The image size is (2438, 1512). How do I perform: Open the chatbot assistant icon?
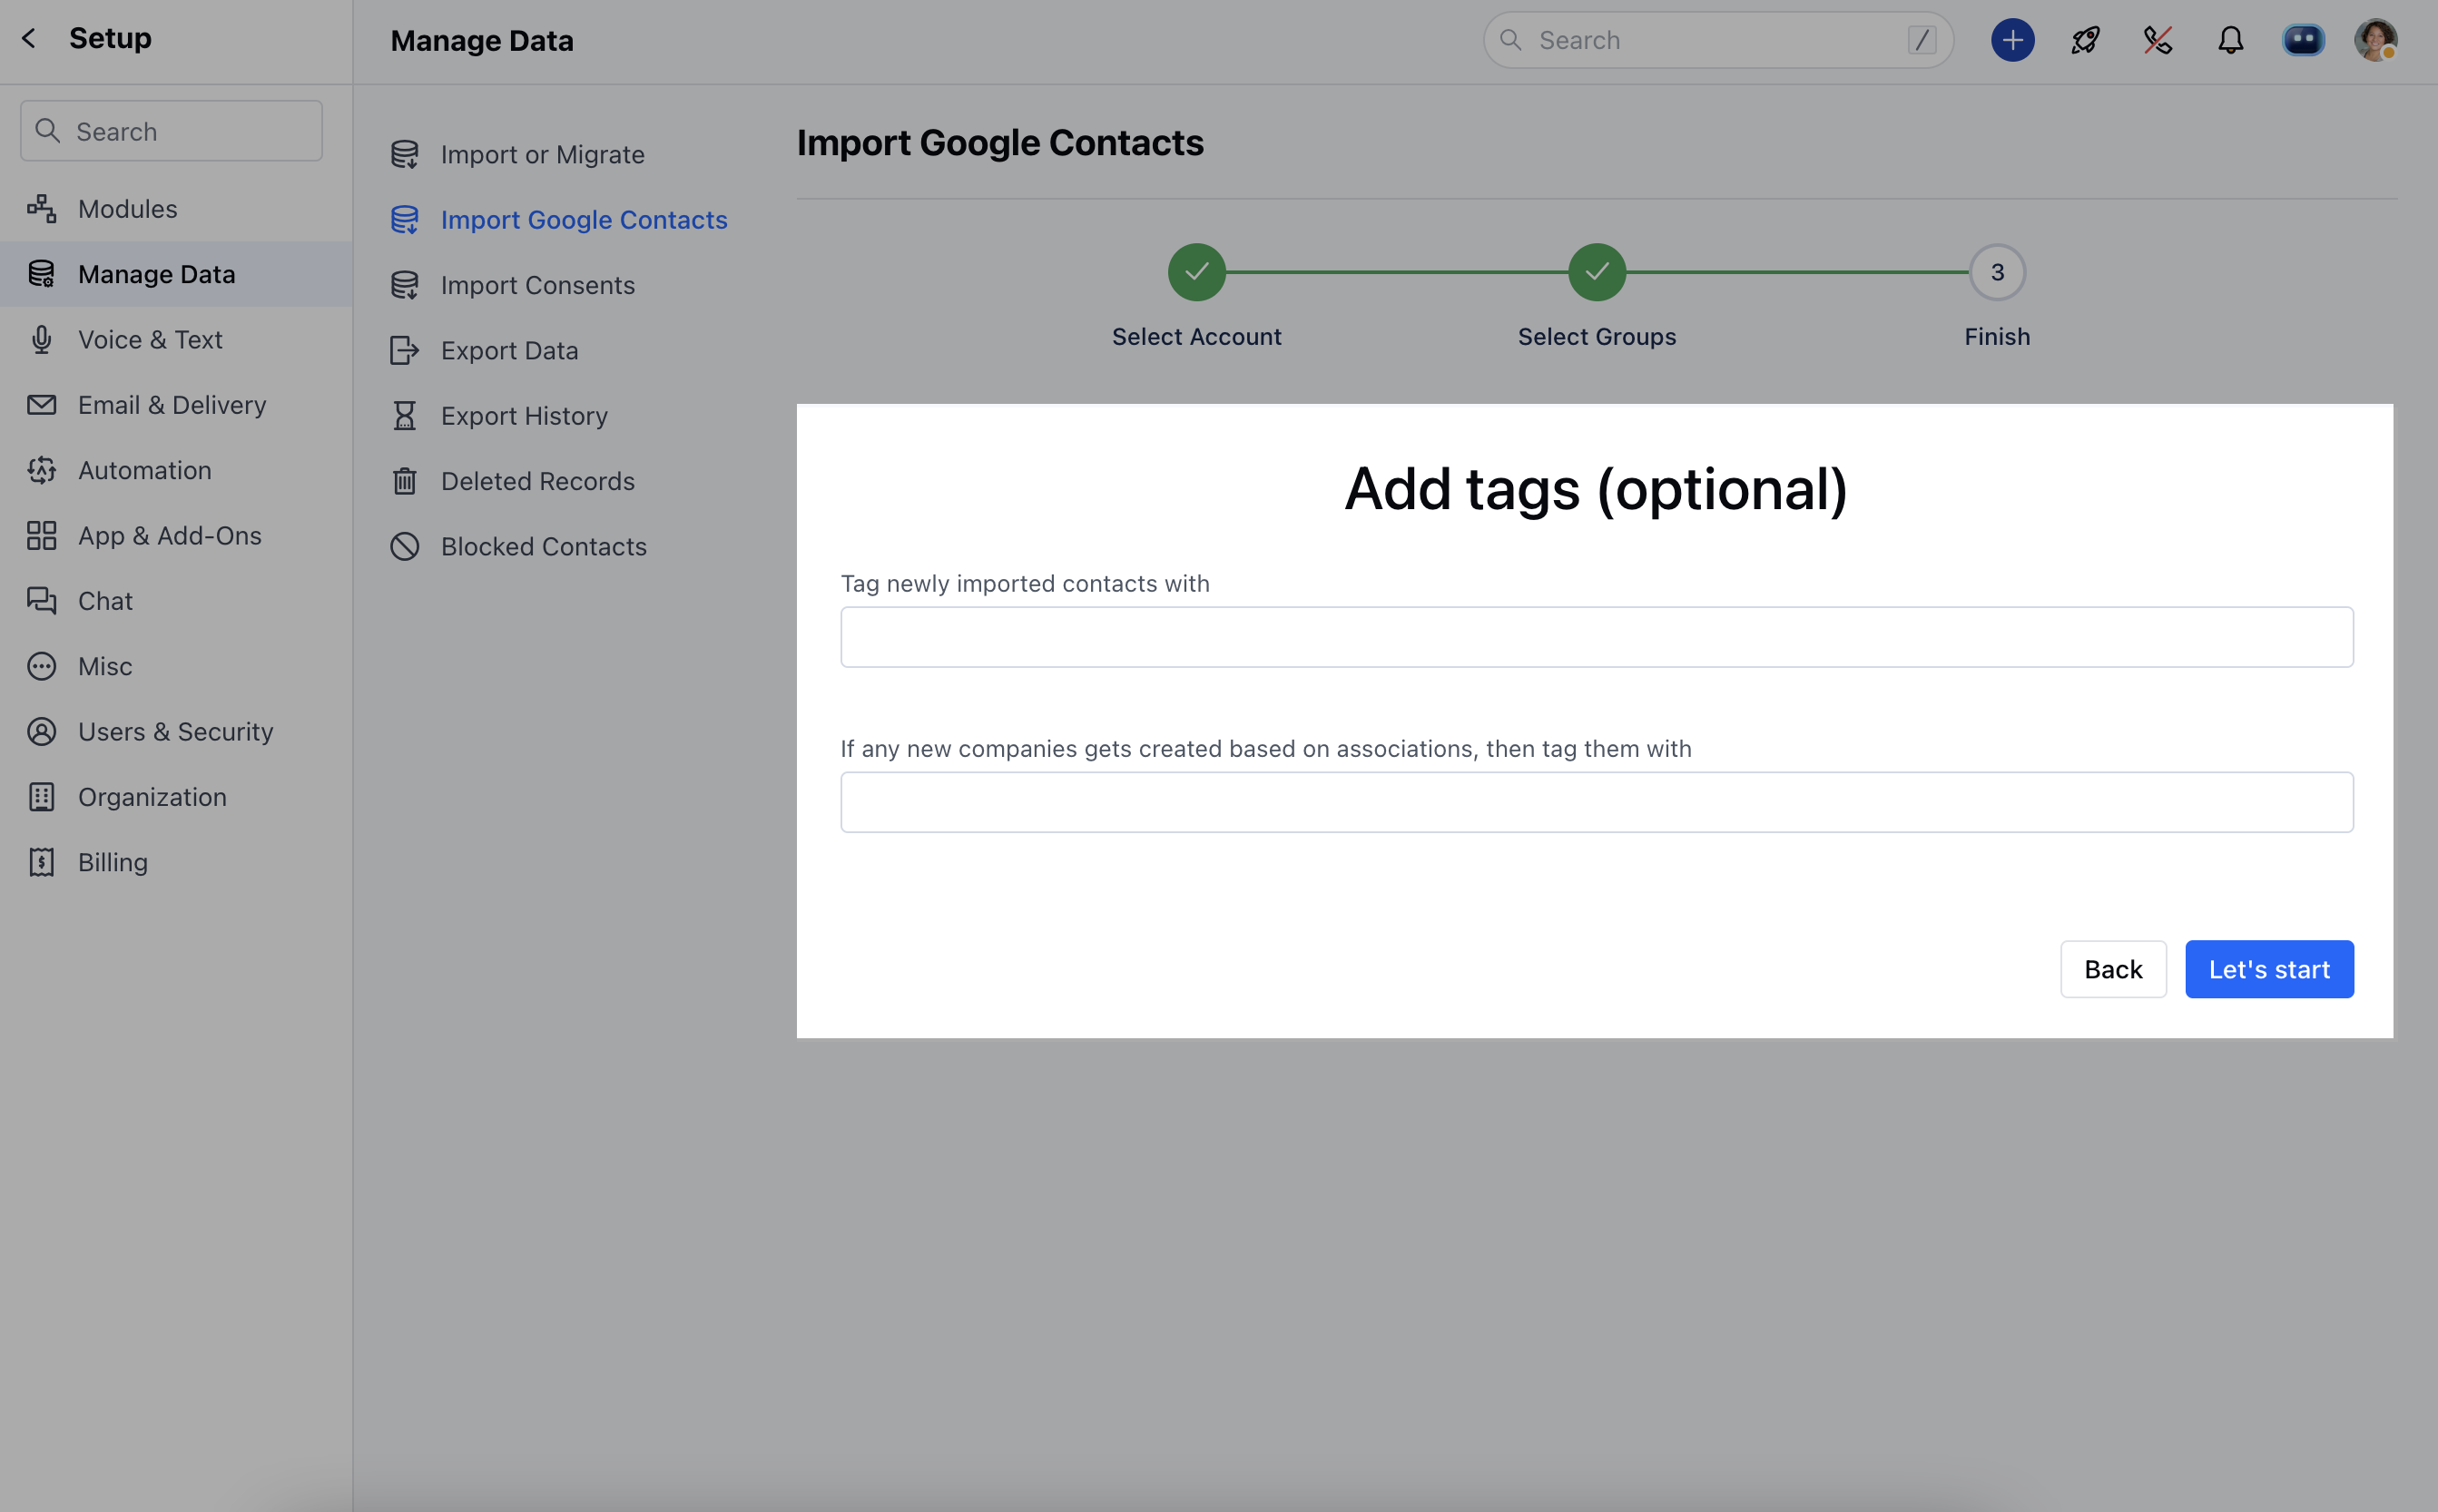click(x=2303, y=41)
